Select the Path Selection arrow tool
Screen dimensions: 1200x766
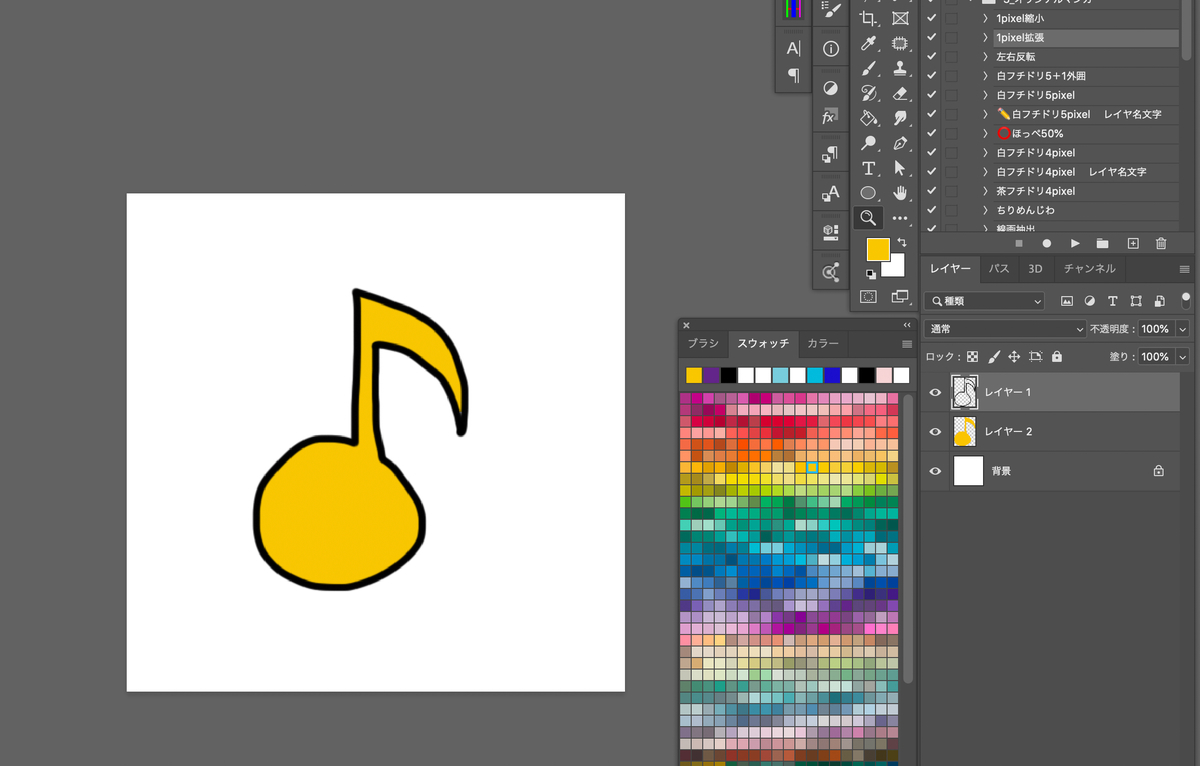coord(900,168)
